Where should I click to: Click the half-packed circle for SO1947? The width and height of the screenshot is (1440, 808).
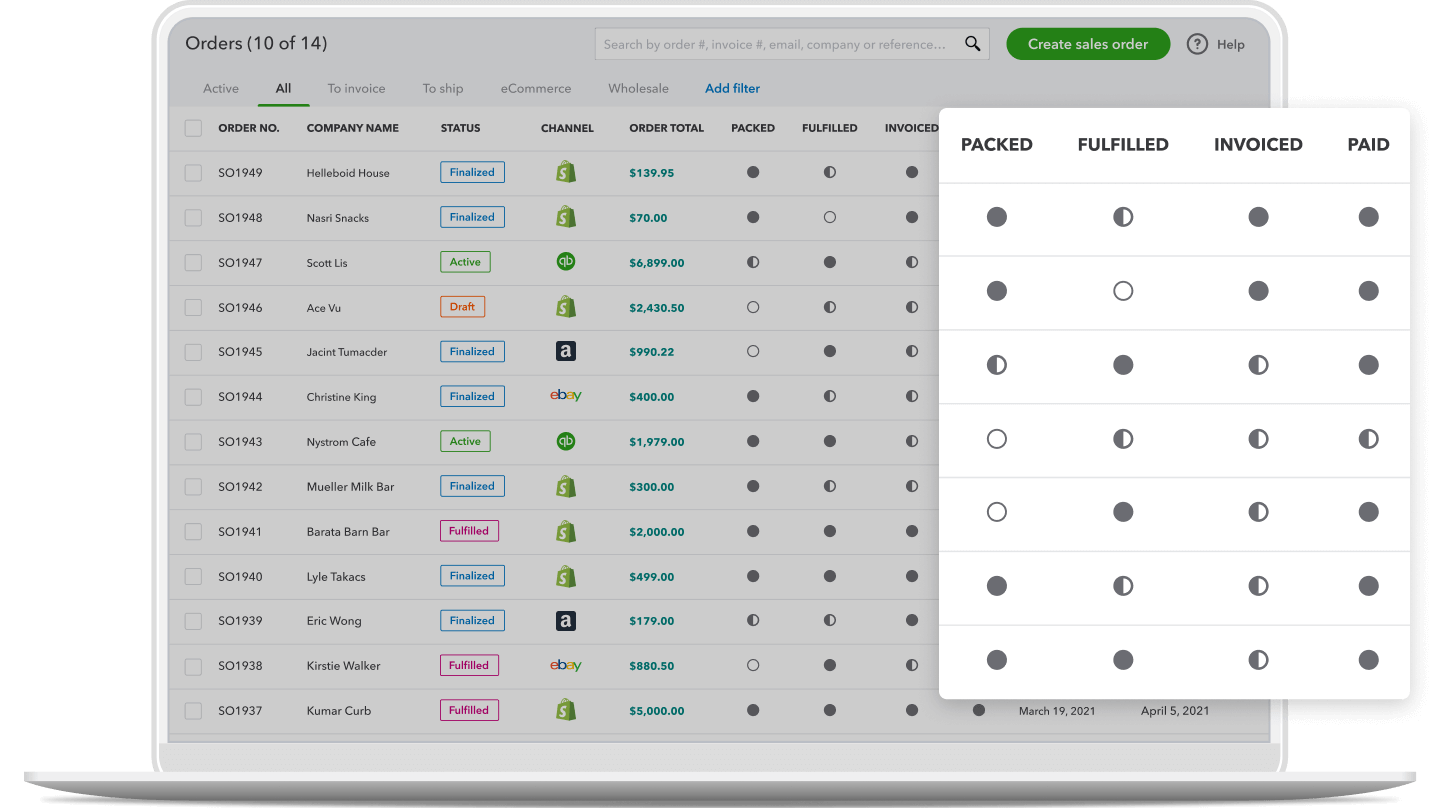coord(753,262)
